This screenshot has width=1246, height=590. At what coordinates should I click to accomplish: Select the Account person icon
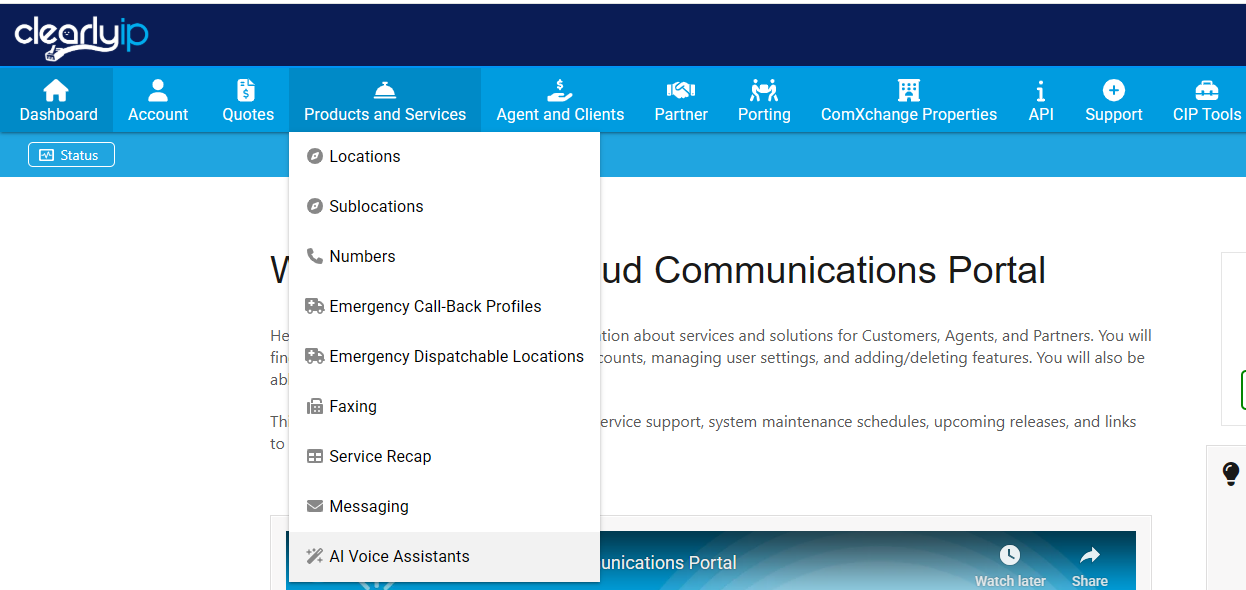click(x=157, y=90)
